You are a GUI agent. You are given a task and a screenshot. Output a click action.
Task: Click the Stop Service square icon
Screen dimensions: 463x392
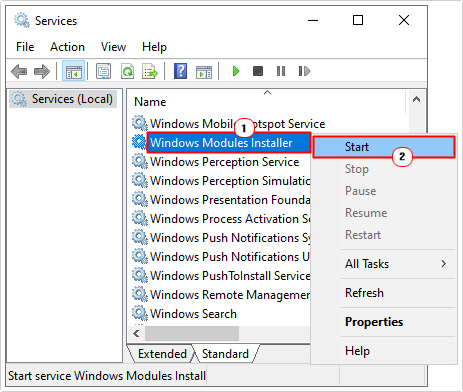258,71
